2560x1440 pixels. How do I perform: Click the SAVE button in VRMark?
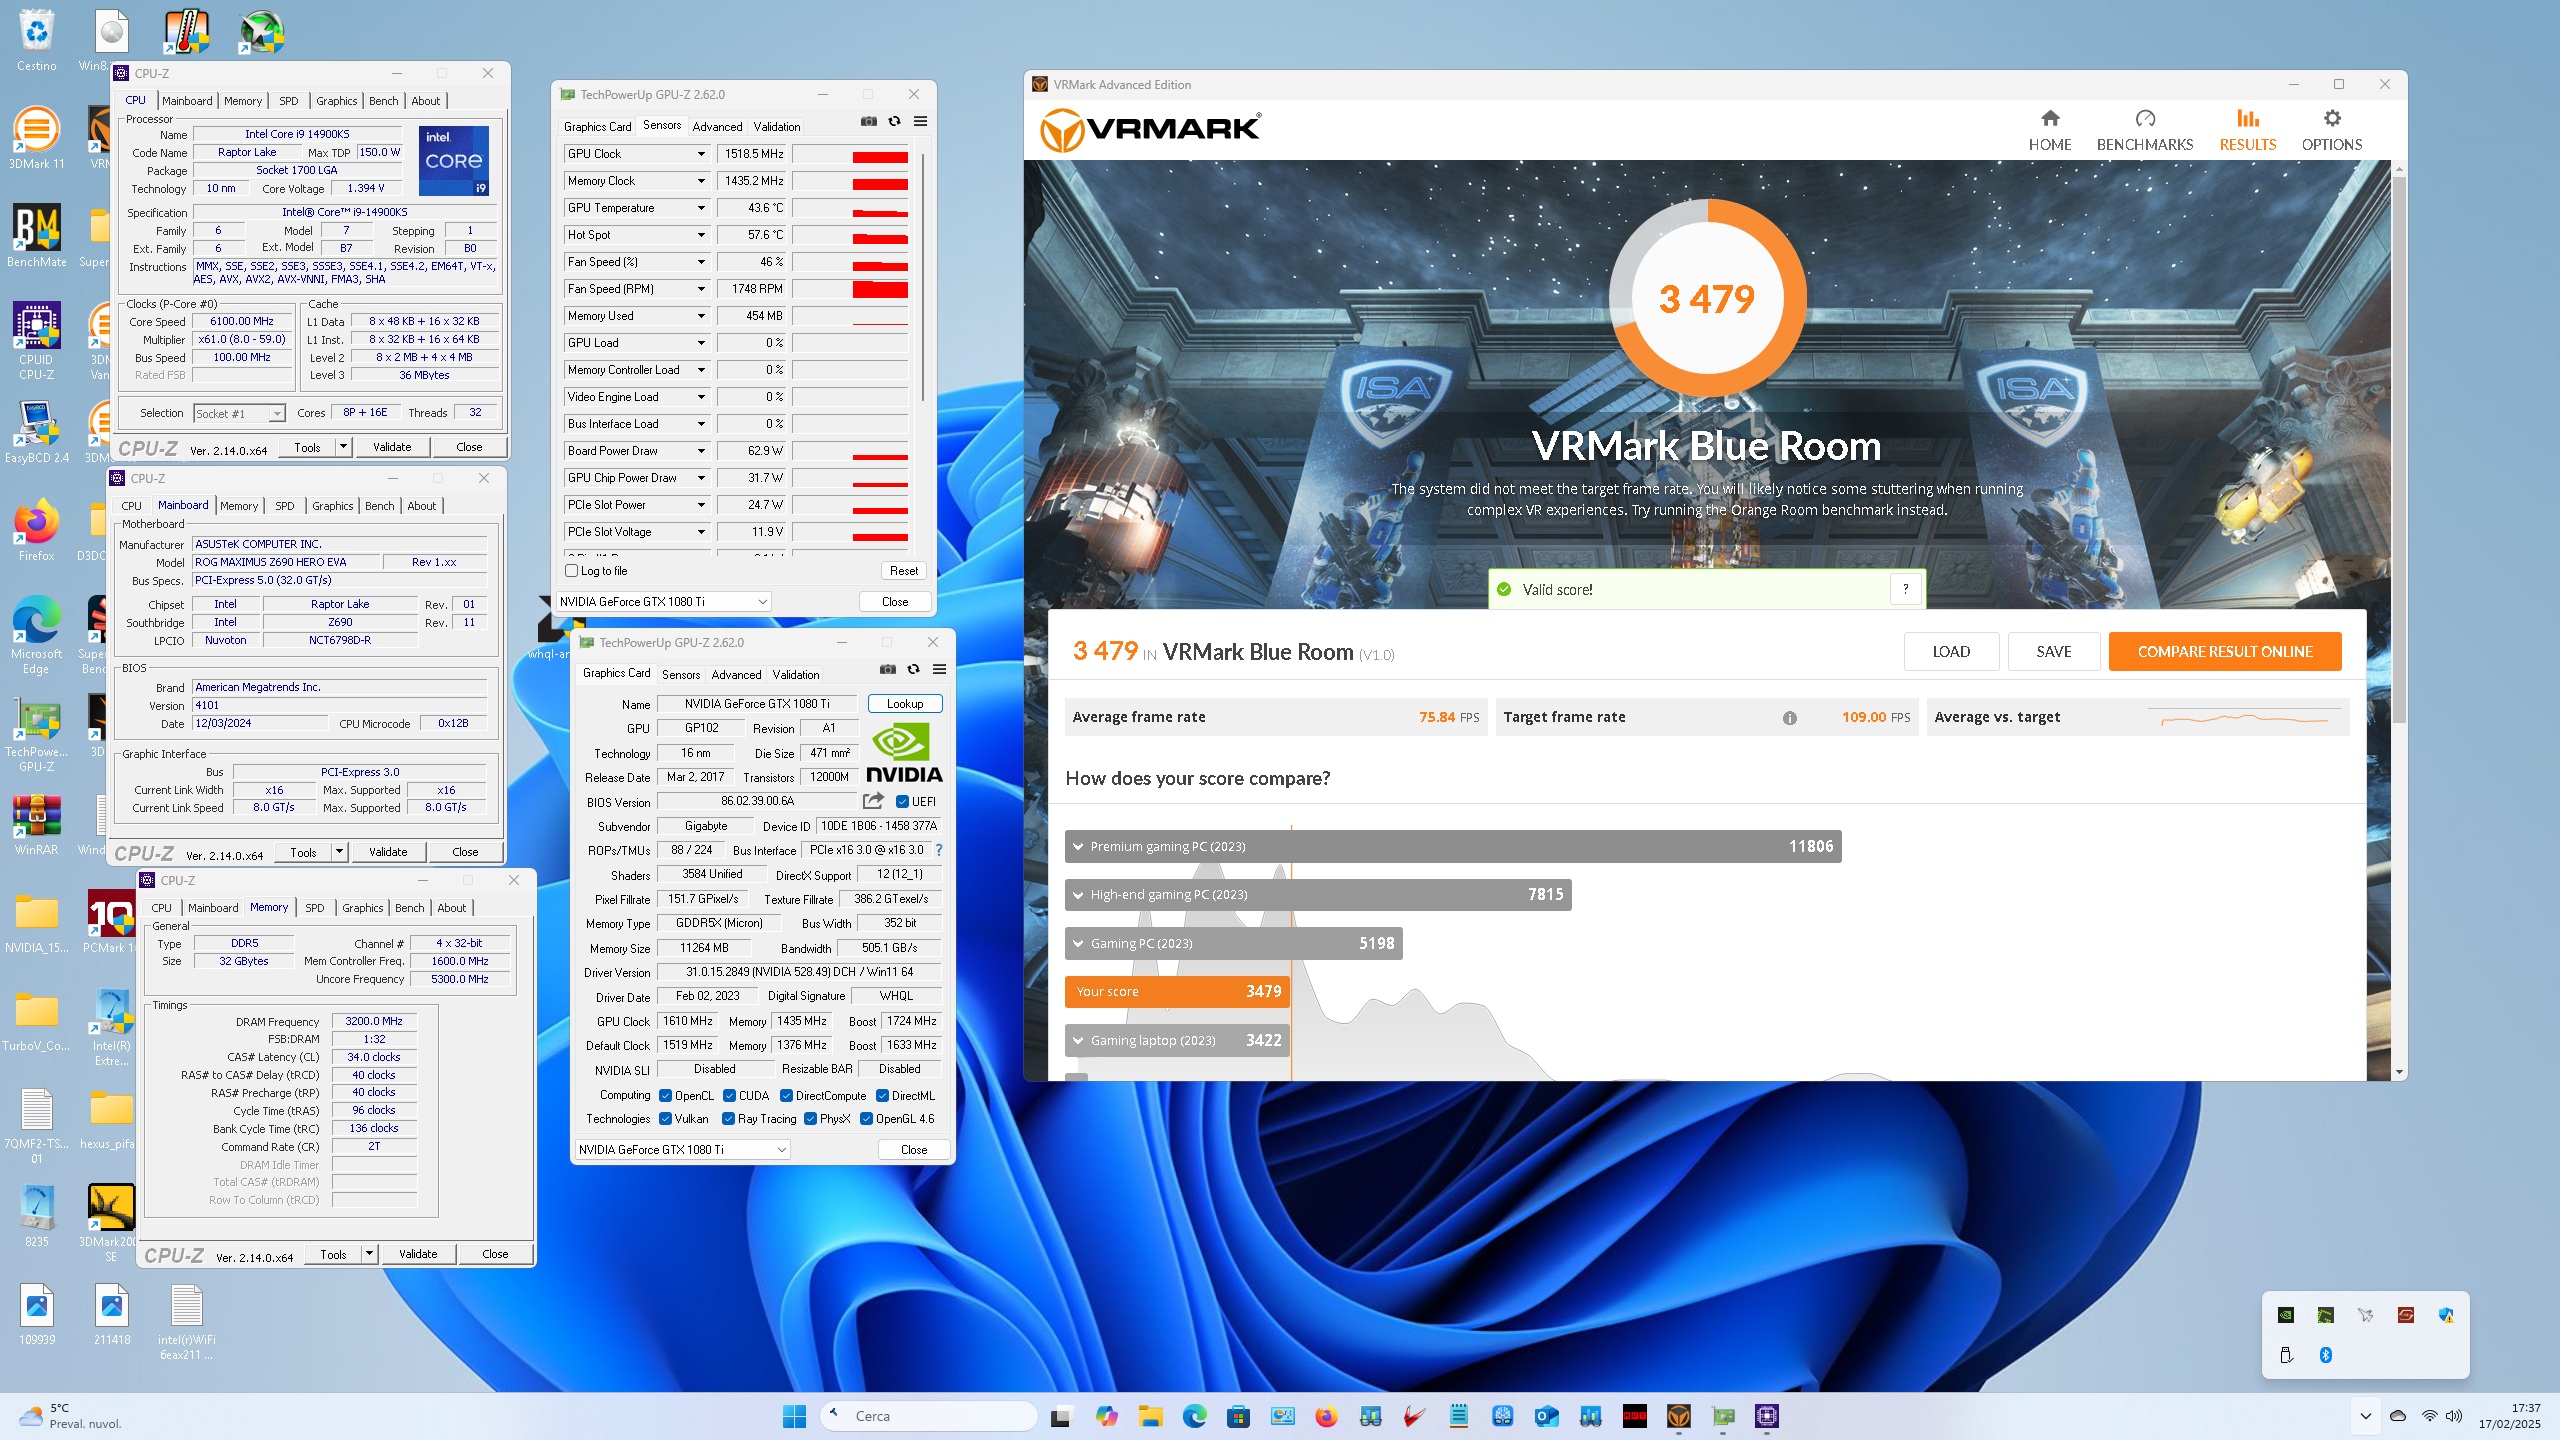tap(2053, 652)
